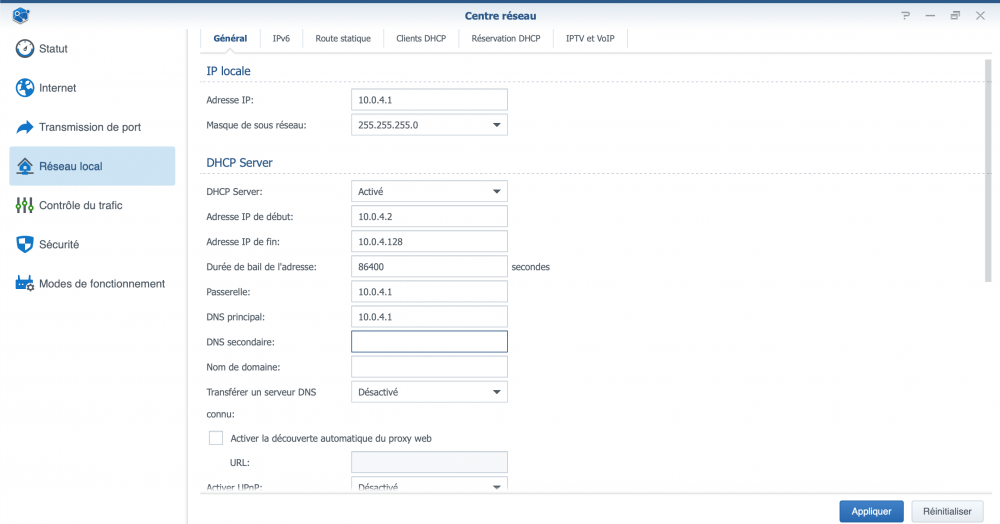Open the Clients DHCP tab
The height and width of the screenshot is (524, 1000).
[x=421, y=39]
